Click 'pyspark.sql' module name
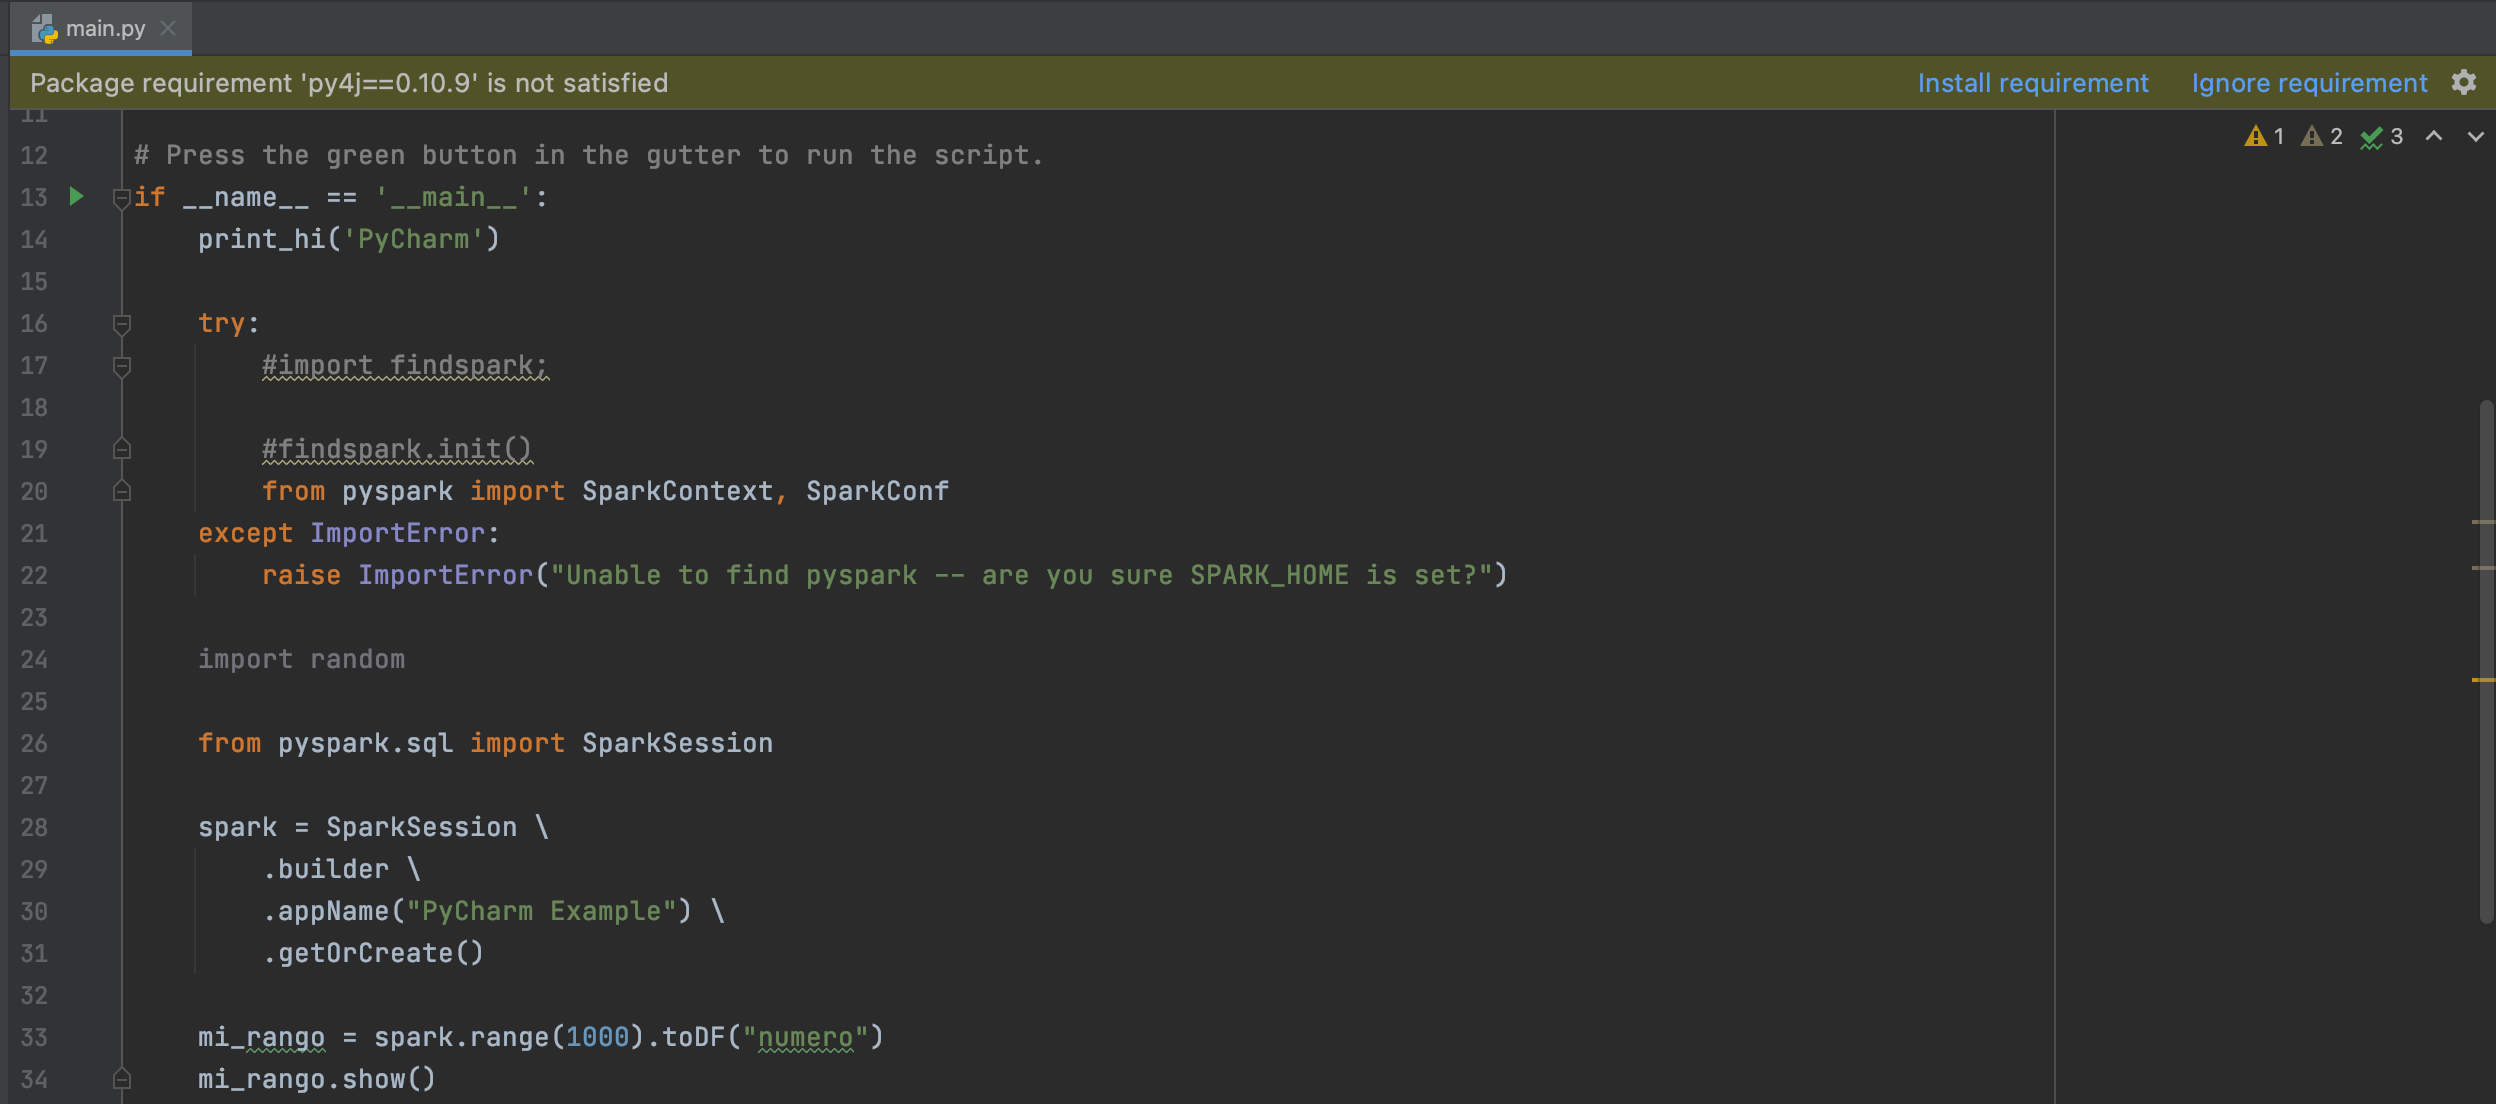The image size is (2496, 1104). click(x=365, y=743)
